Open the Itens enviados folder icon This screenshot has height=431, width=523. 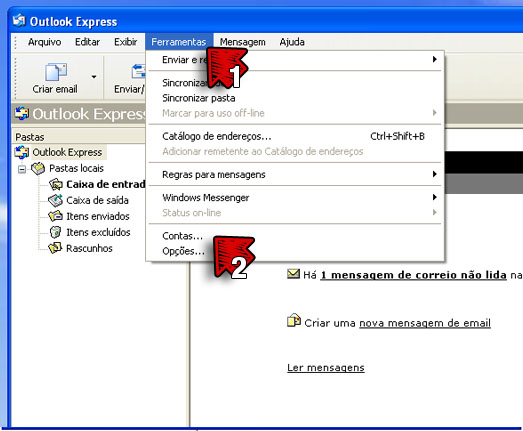pyautogui.click(x=55, y=216)
